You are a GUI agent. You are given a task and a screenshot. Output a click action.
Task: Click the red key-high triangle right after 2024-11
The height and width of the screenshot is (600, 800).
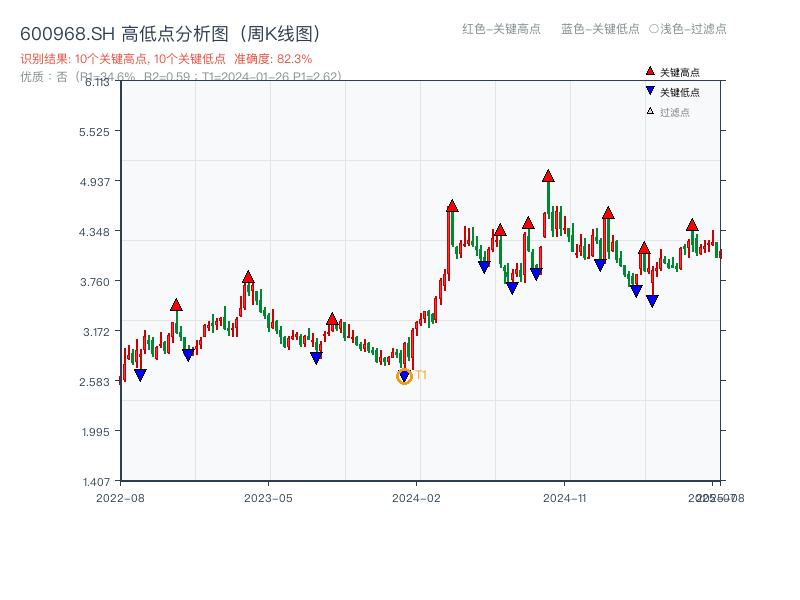coord(608,213)
